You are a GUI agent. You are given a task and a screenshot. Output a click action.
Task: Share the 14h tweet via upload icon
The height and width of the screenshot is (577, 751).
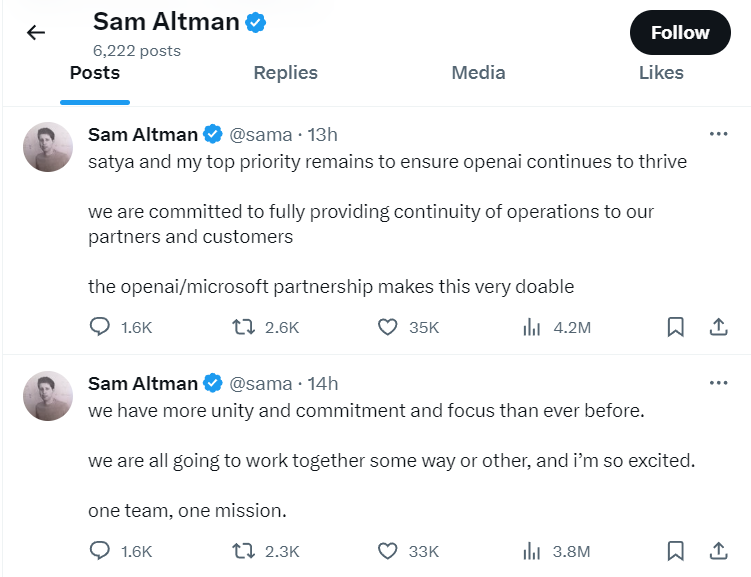pyautogui.click(x=718, y=551)
